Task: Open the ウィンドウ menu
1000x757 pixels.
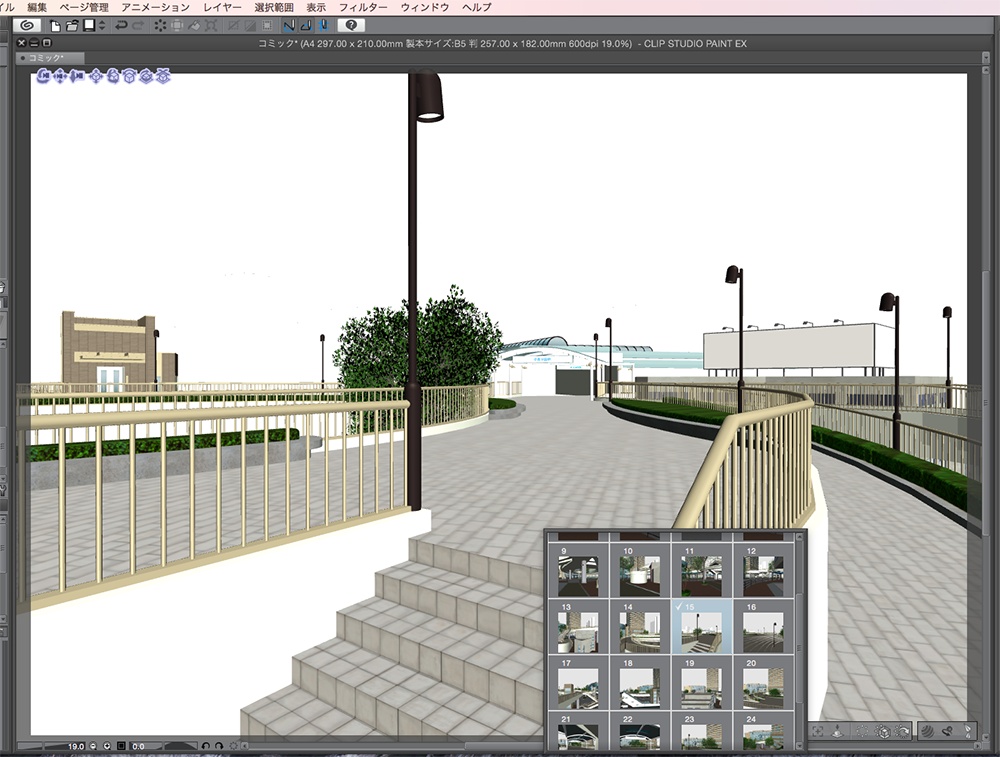Action: 425,7
